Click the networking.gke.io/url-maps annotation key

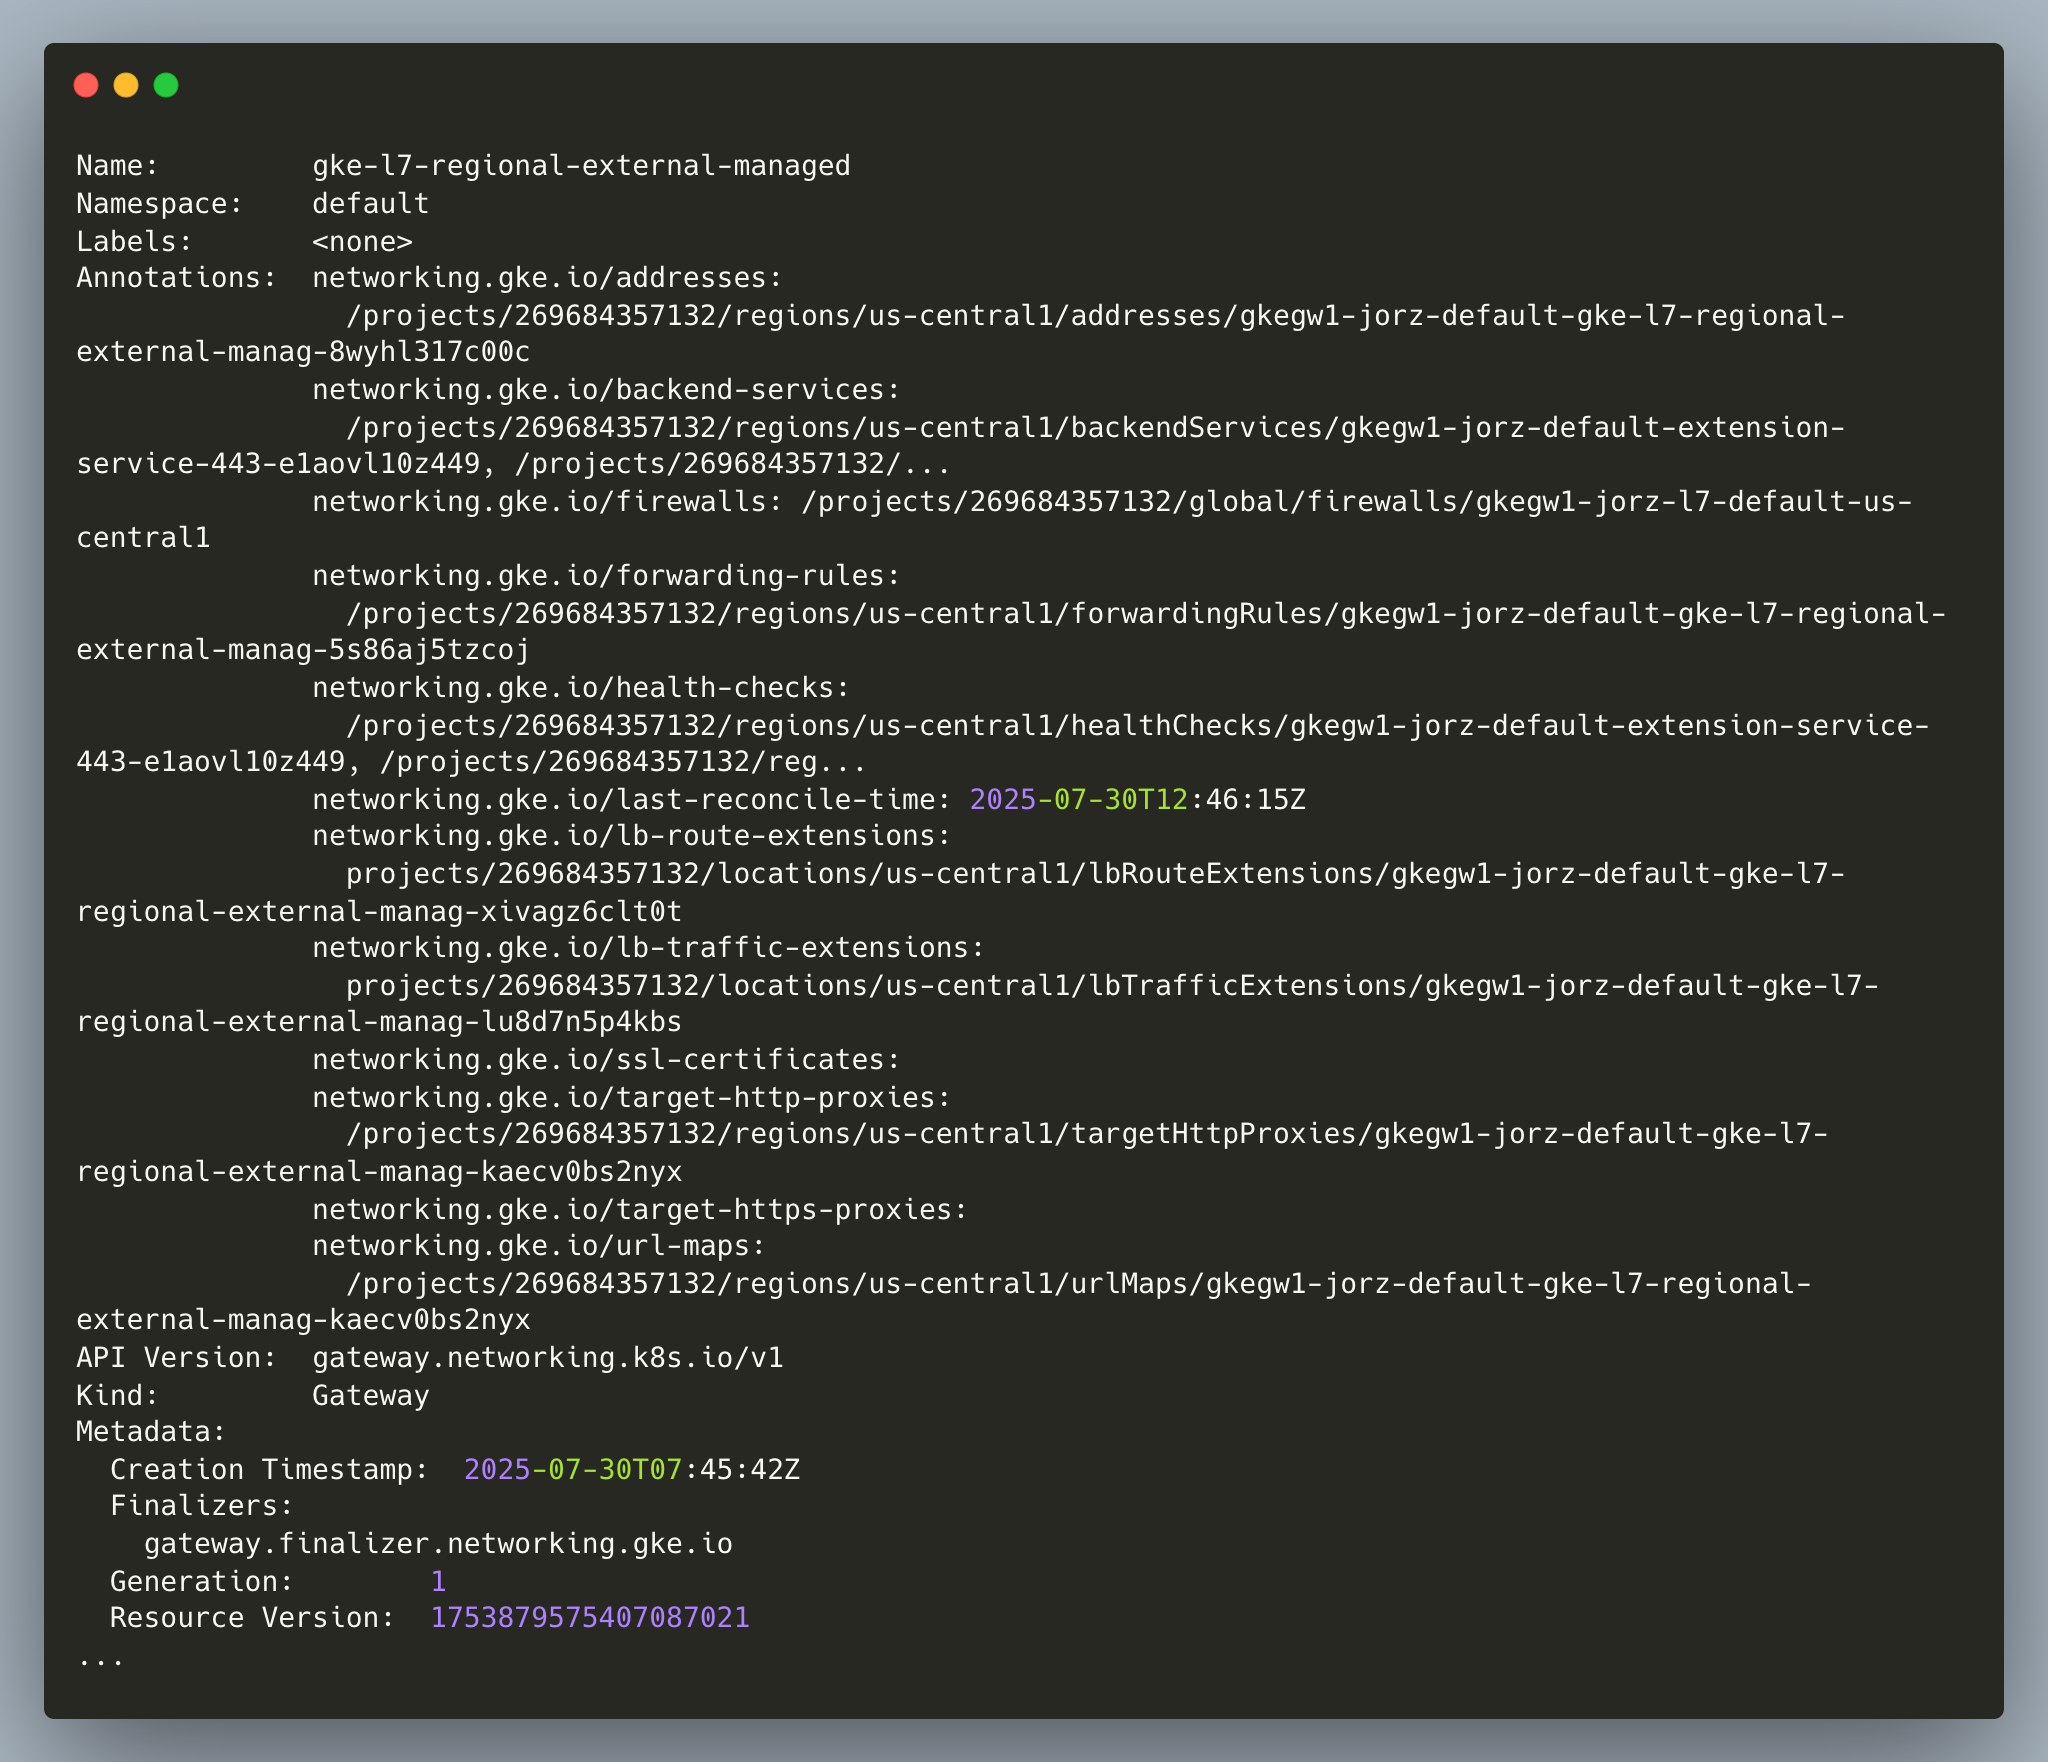(x=539, y=1246)
